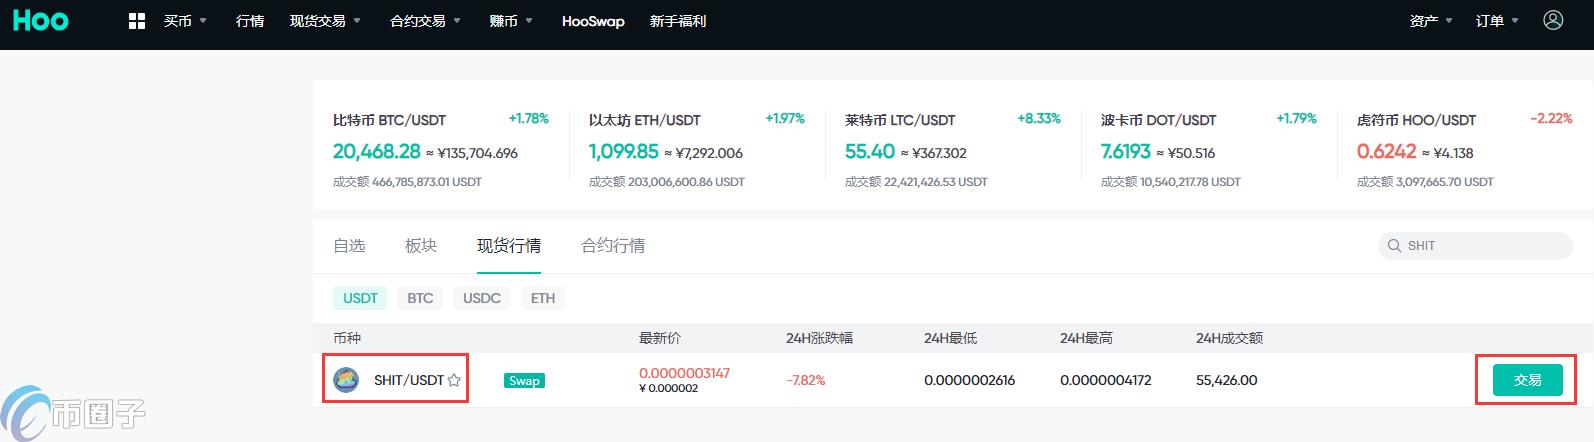Click the -2.22% HOO change
This screenshot has width=1594, height=442.
point(1551,118)
